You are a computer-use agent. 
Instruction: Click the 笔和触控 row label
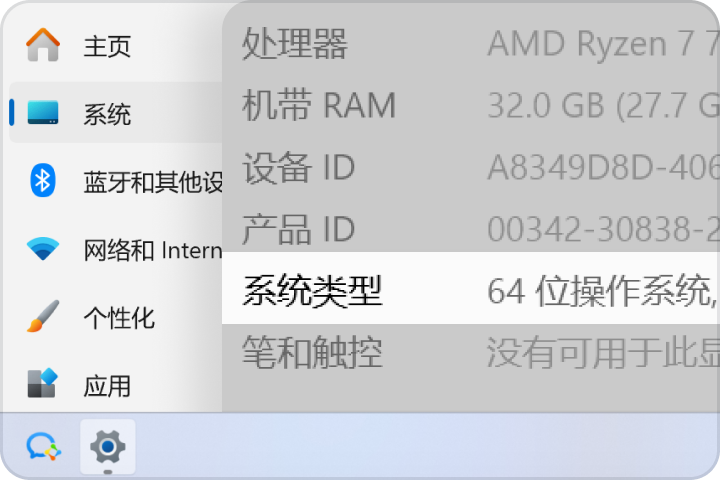point(312,352)
